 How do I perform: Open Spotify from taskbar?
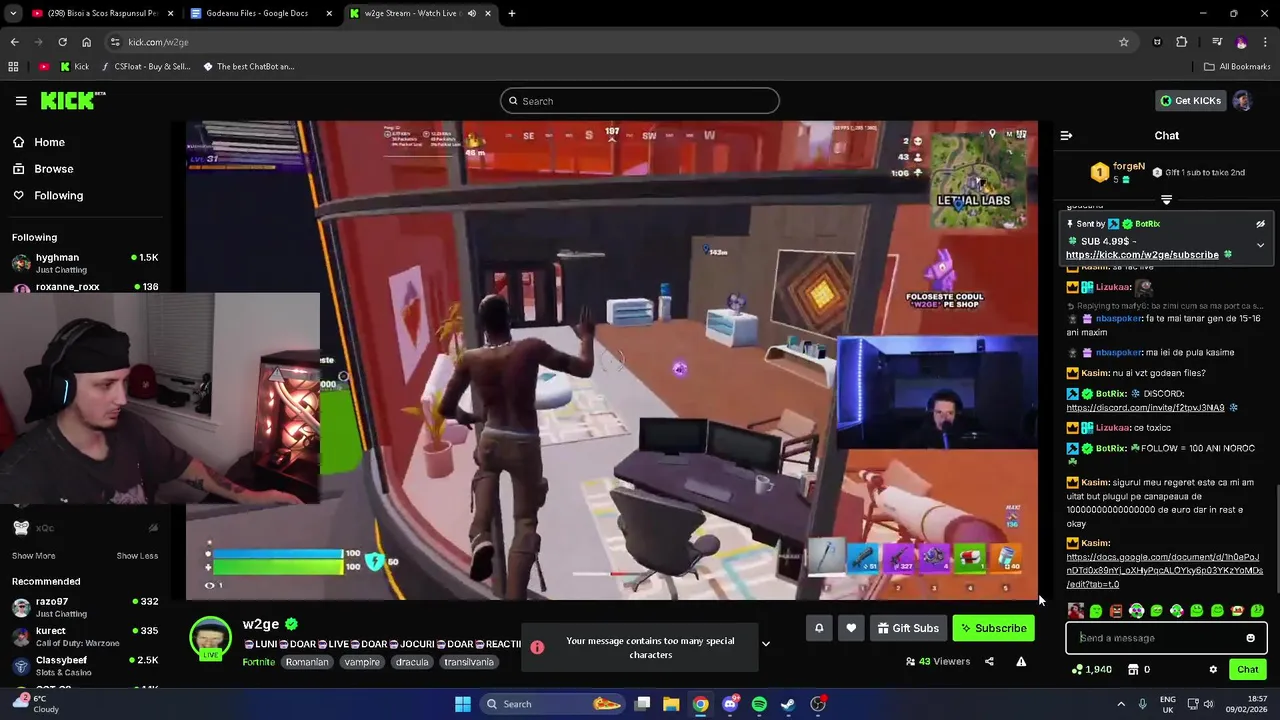tap(759, 704)
